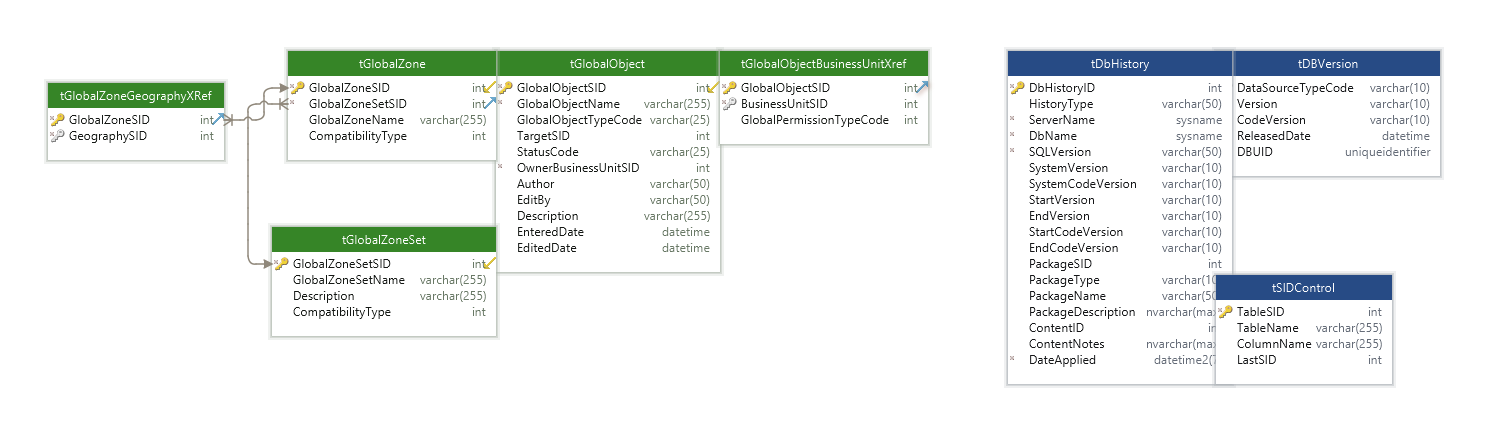The height and width of the screenshot is (432, 1488).
Task: Pick the tSIDControl table title
Action: [1304, 287]
